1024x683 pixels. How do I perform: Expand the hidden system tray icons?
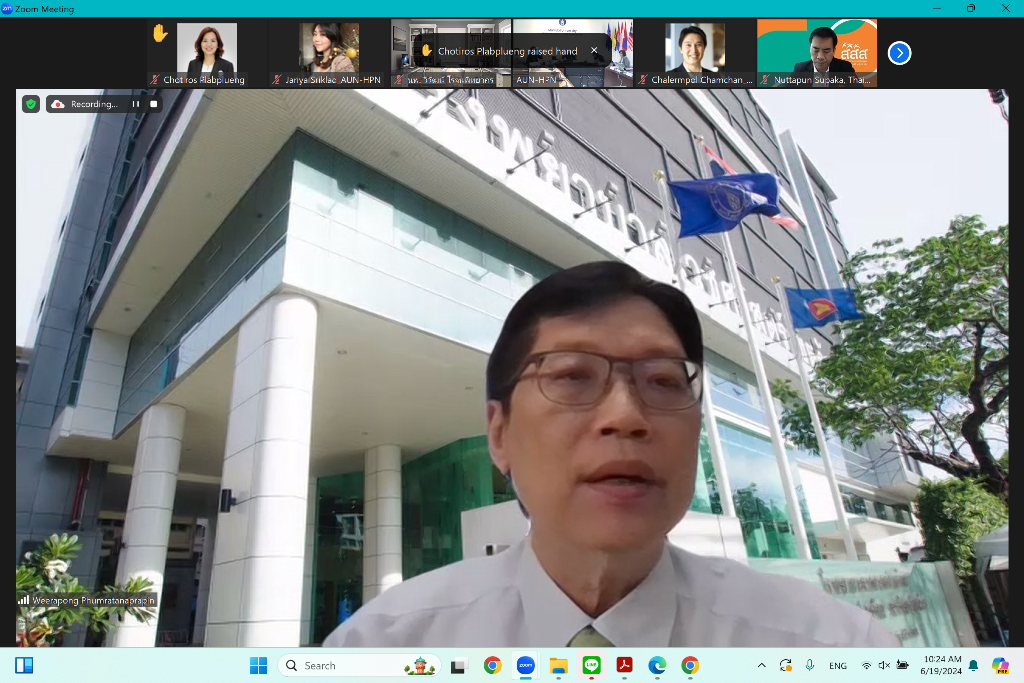762,666
